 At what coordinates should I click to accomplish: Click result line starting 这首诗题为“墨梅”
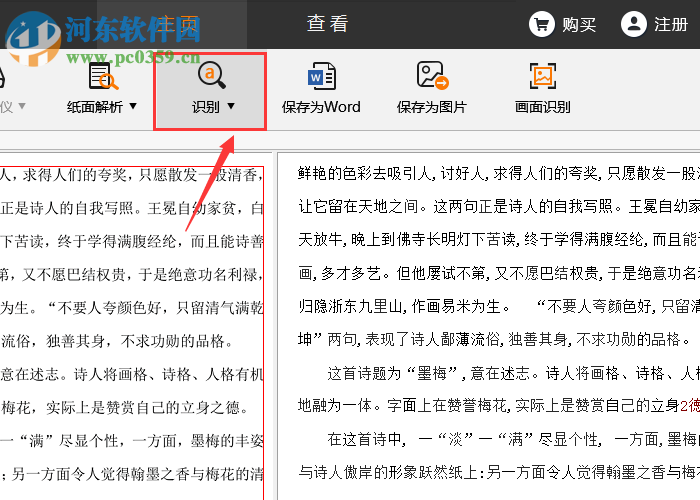(x=513, y=373)
